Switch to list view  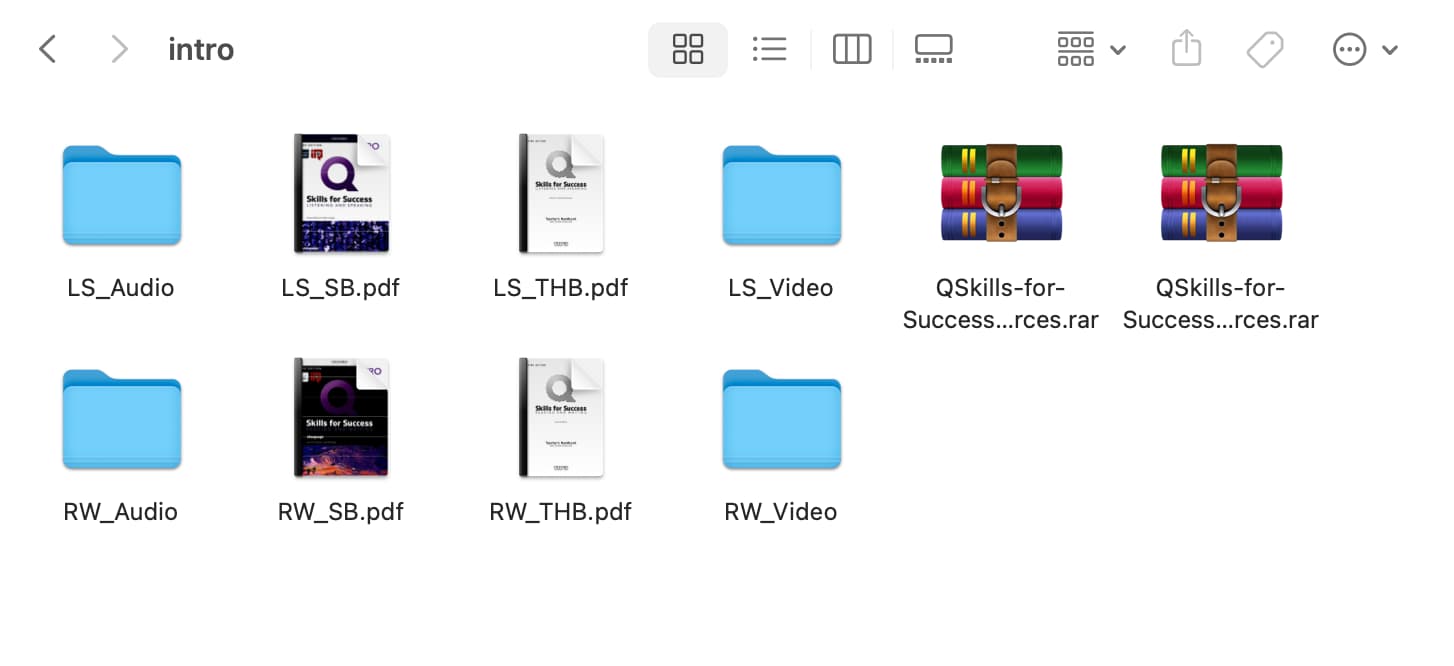click(769, 49)
